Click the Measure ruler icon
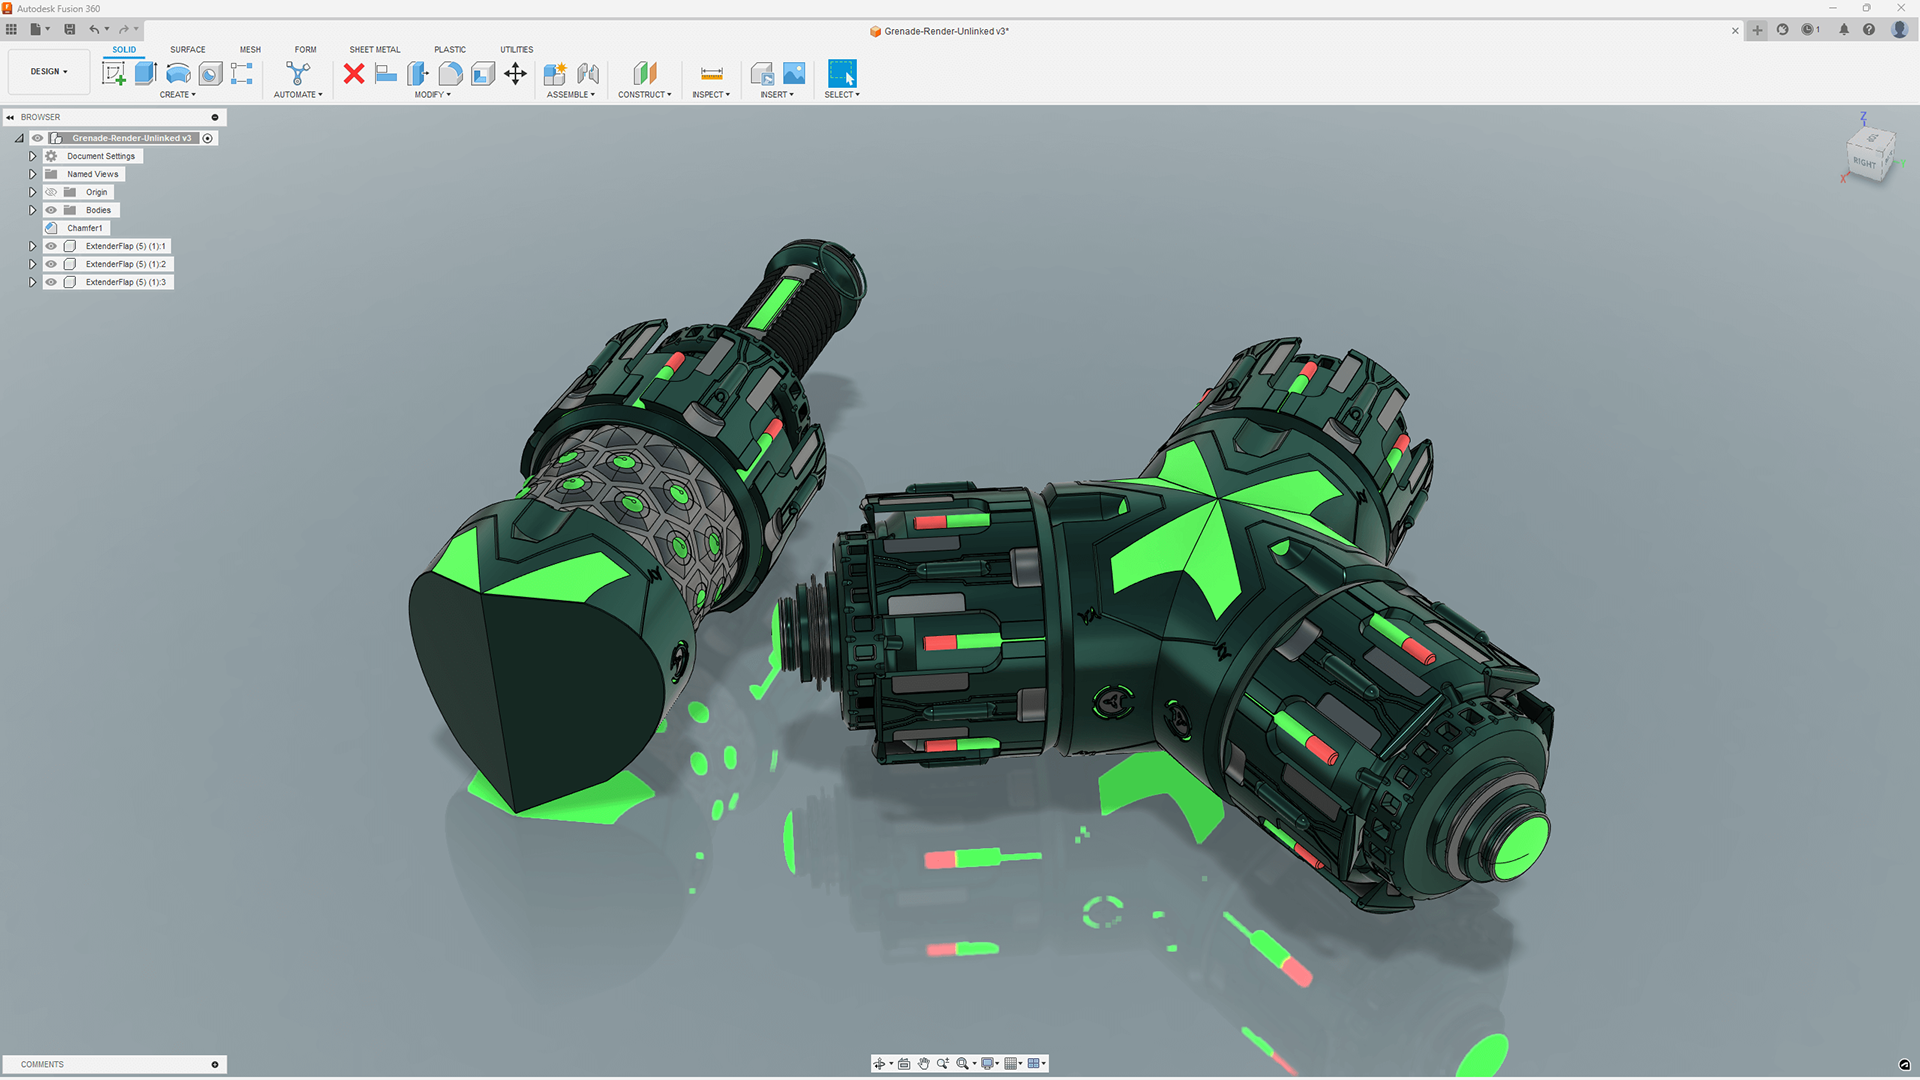Image resolution: width=1920 pixels, height=1080 pixels. [x=711, y=73]
